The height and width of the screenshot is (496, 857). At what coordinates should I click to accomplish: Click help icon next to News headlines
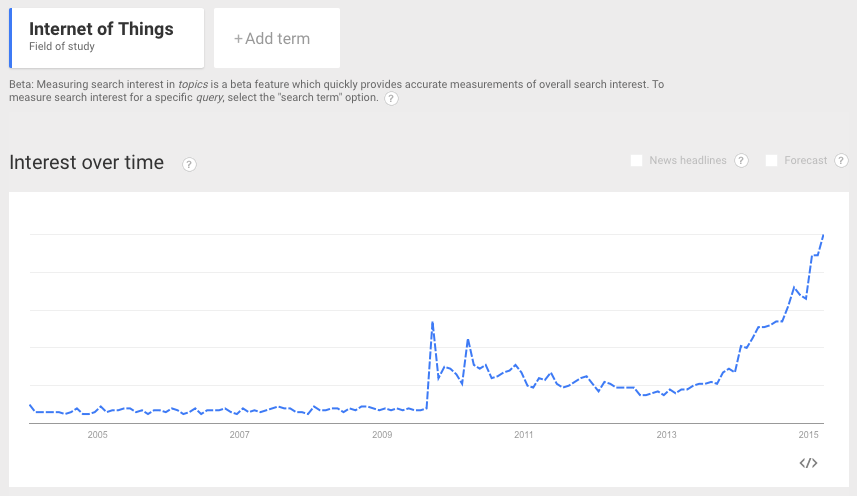tap(741, 161)
